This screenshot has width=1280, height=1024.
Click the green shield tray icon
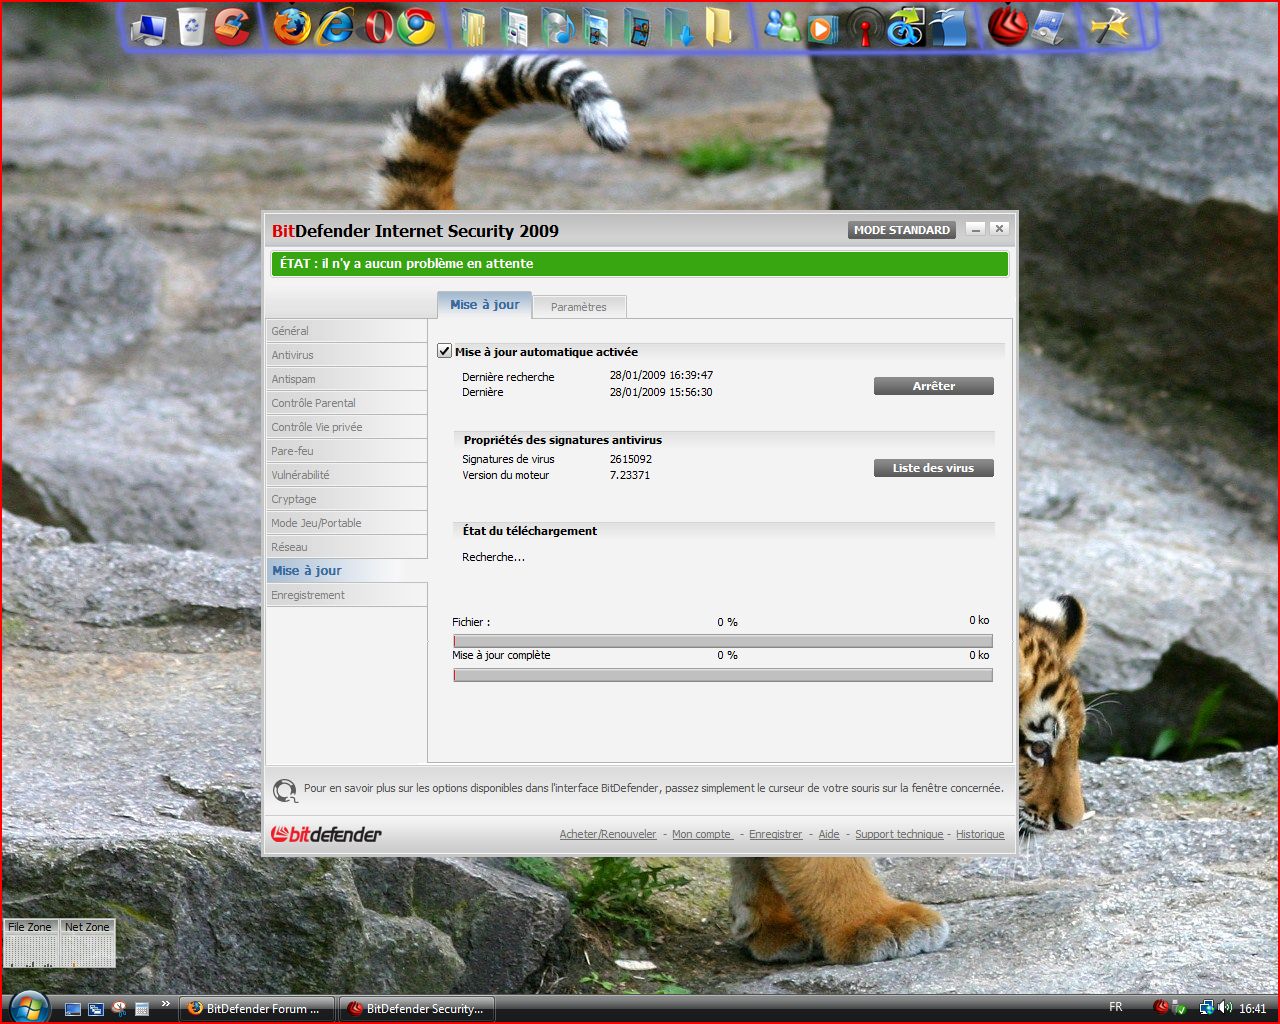(x=1180, y=1009)
